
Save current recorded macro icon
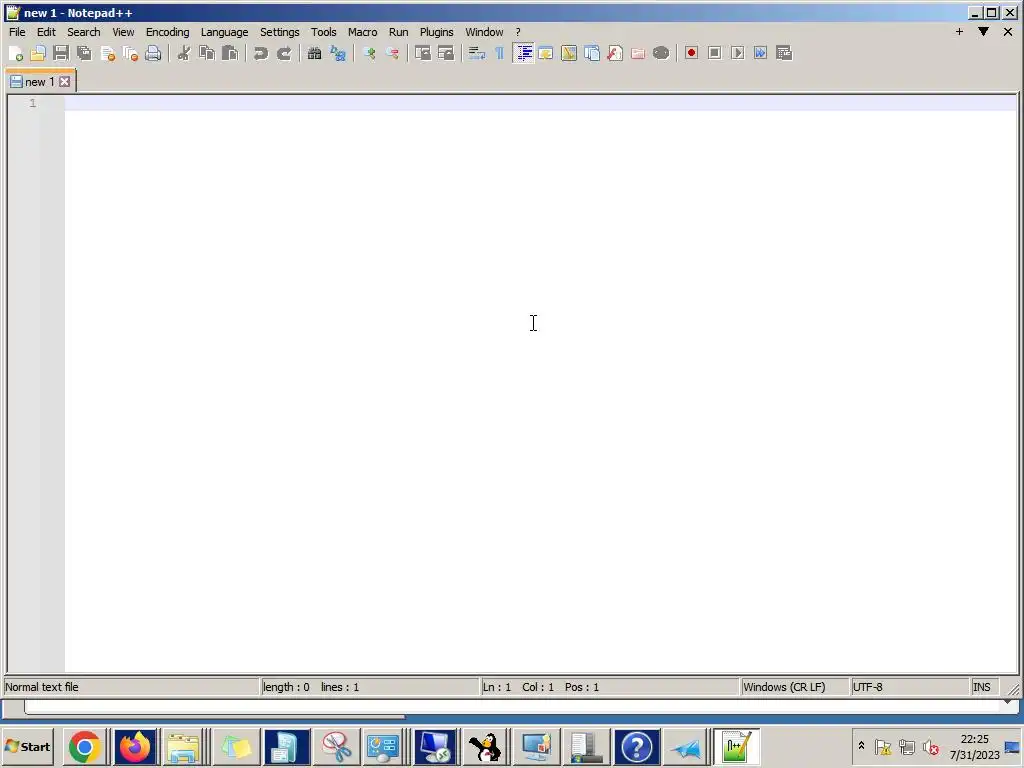[x=784, y=54]
